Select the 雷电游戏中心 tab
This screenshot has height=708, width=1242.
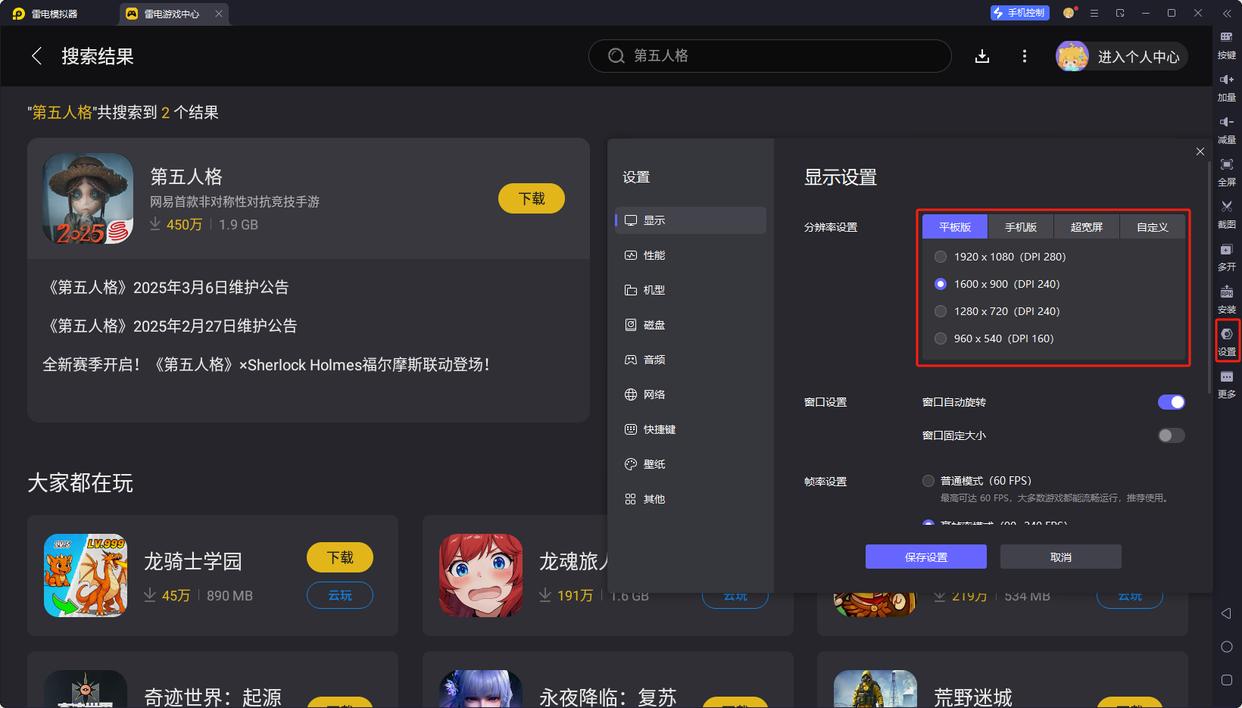[x=173, y=14]
